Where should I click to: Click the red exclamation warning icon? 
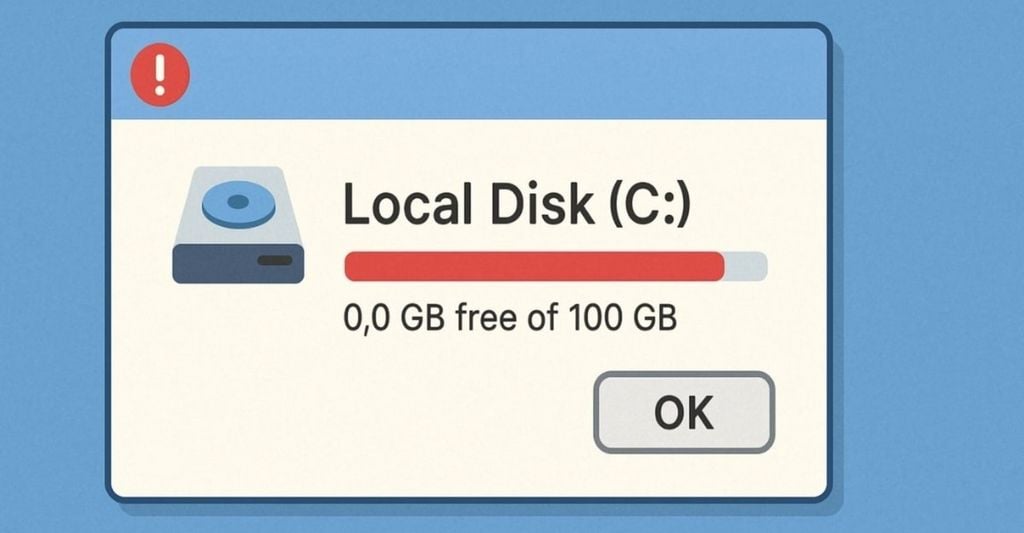[160, 74]
